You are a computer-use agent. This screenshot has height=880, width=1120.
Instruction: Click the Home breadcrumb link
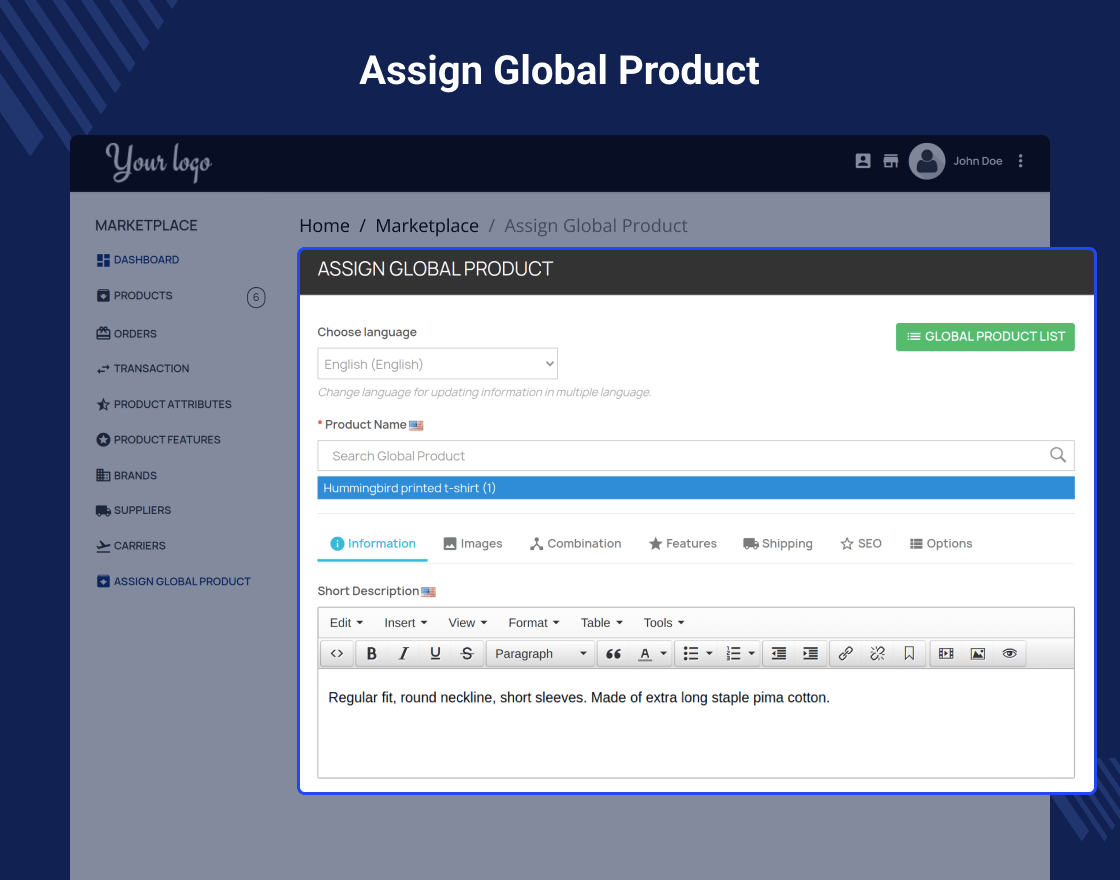(x=324, y=226)
